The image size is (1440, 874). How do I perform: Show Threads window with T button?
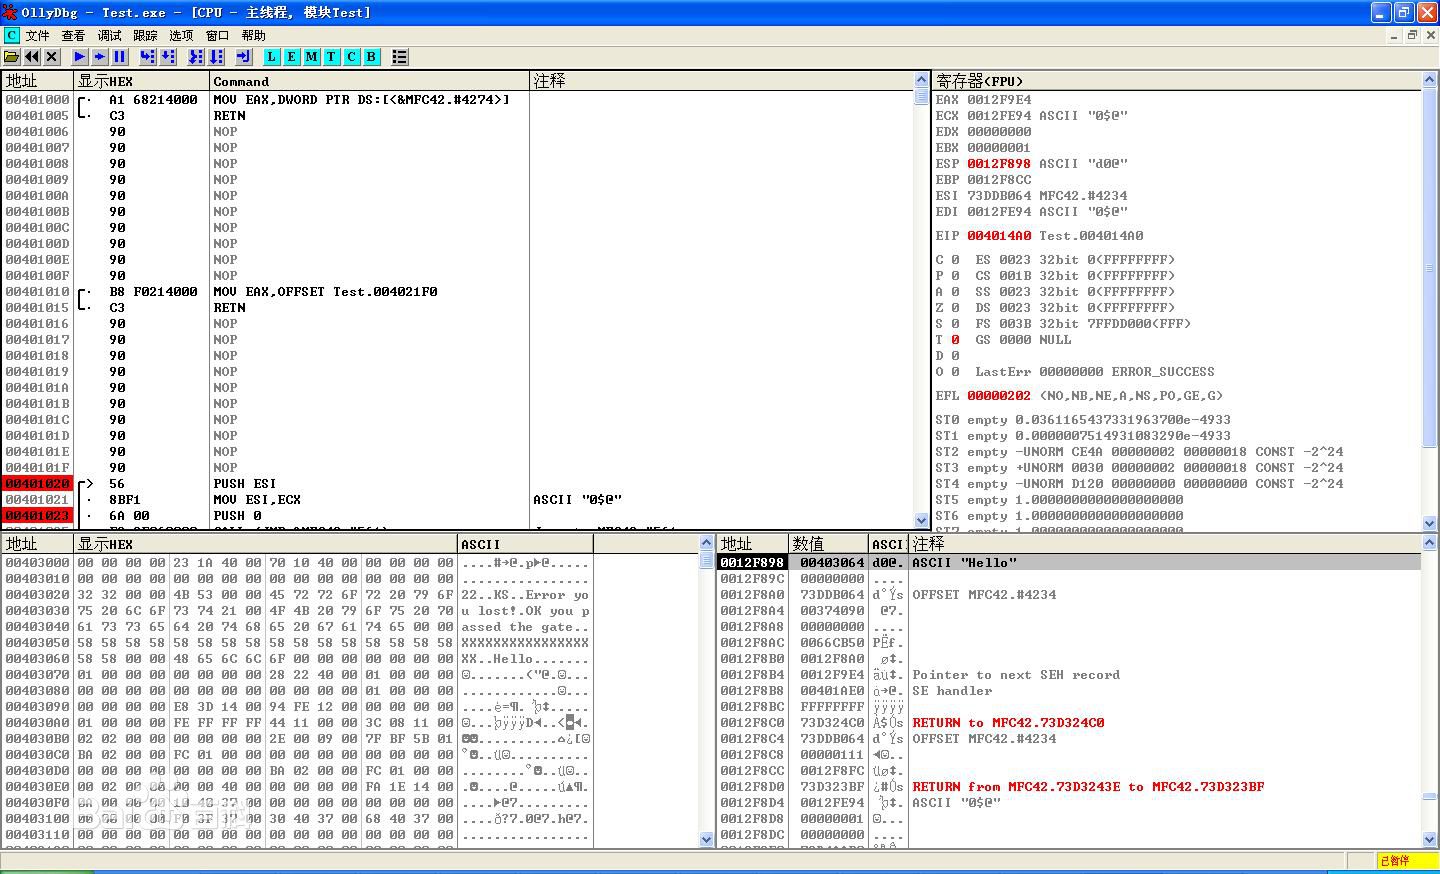click(331, 57)
